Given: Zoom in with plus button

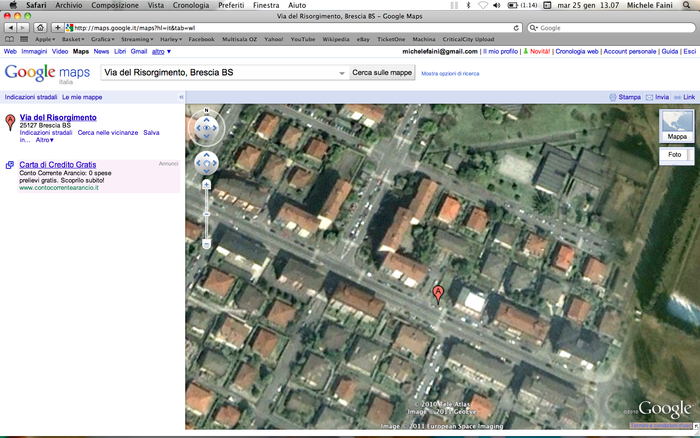Looking at the screenshot, I should (x=206, y=184).
